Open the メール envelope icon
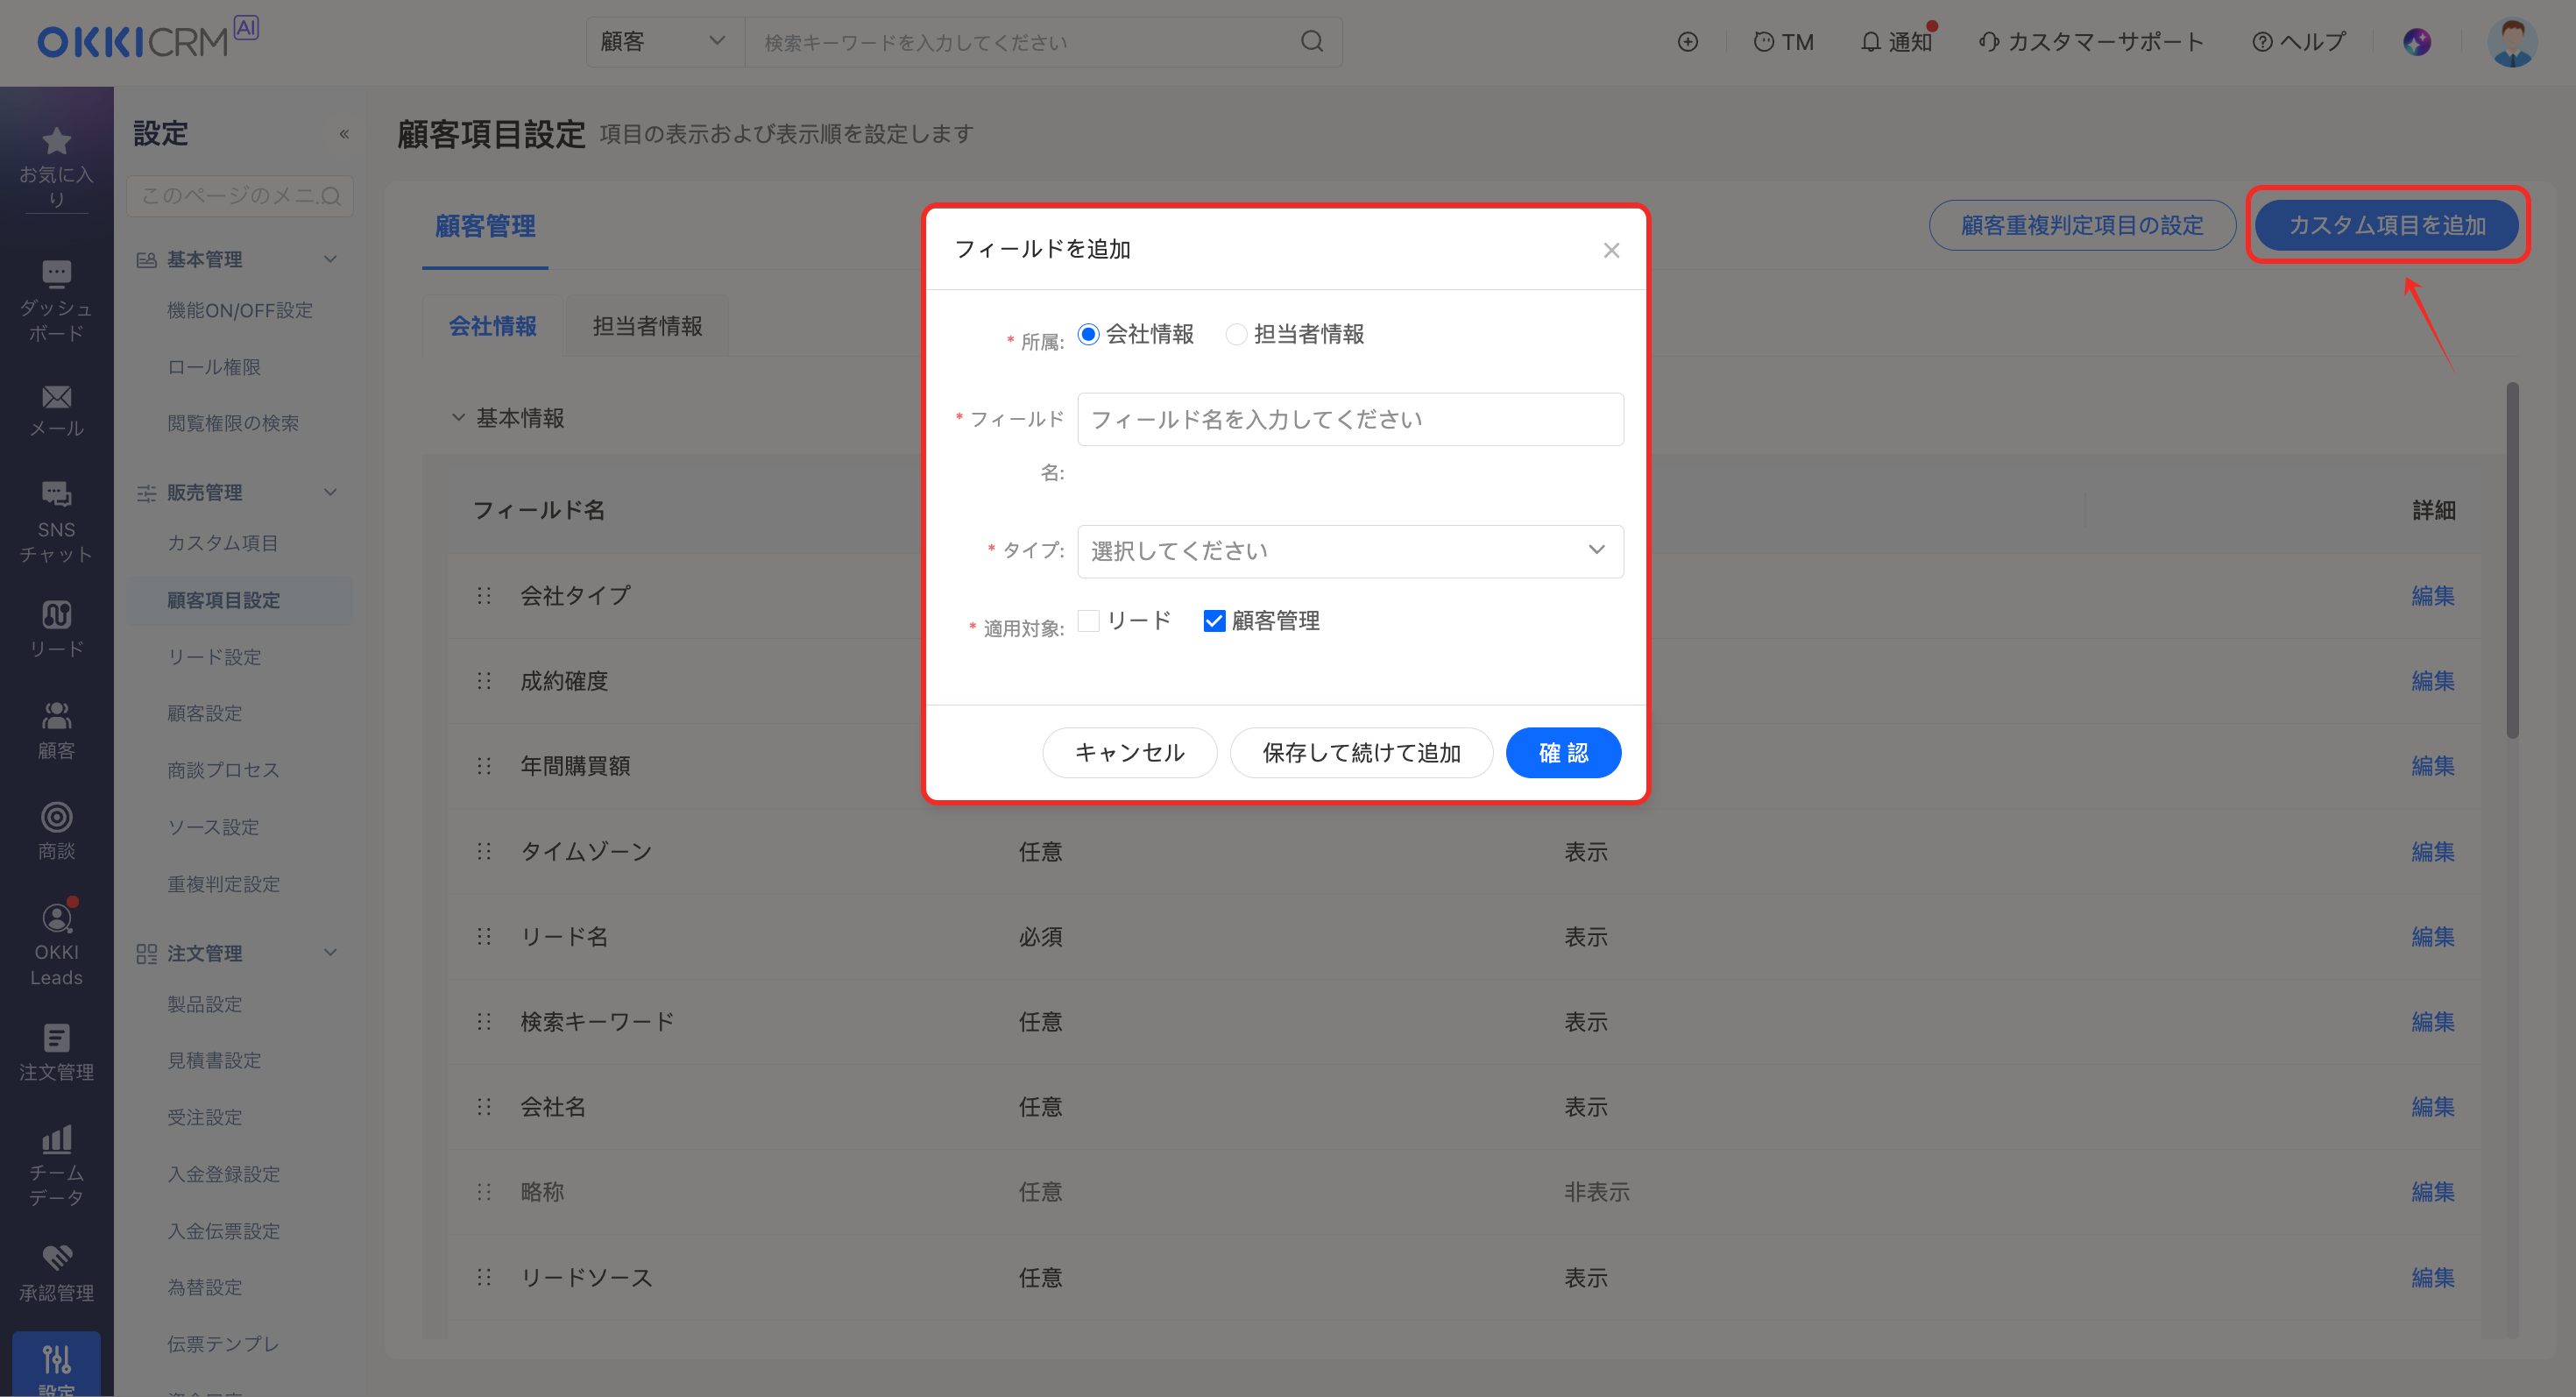 point(56,397)
